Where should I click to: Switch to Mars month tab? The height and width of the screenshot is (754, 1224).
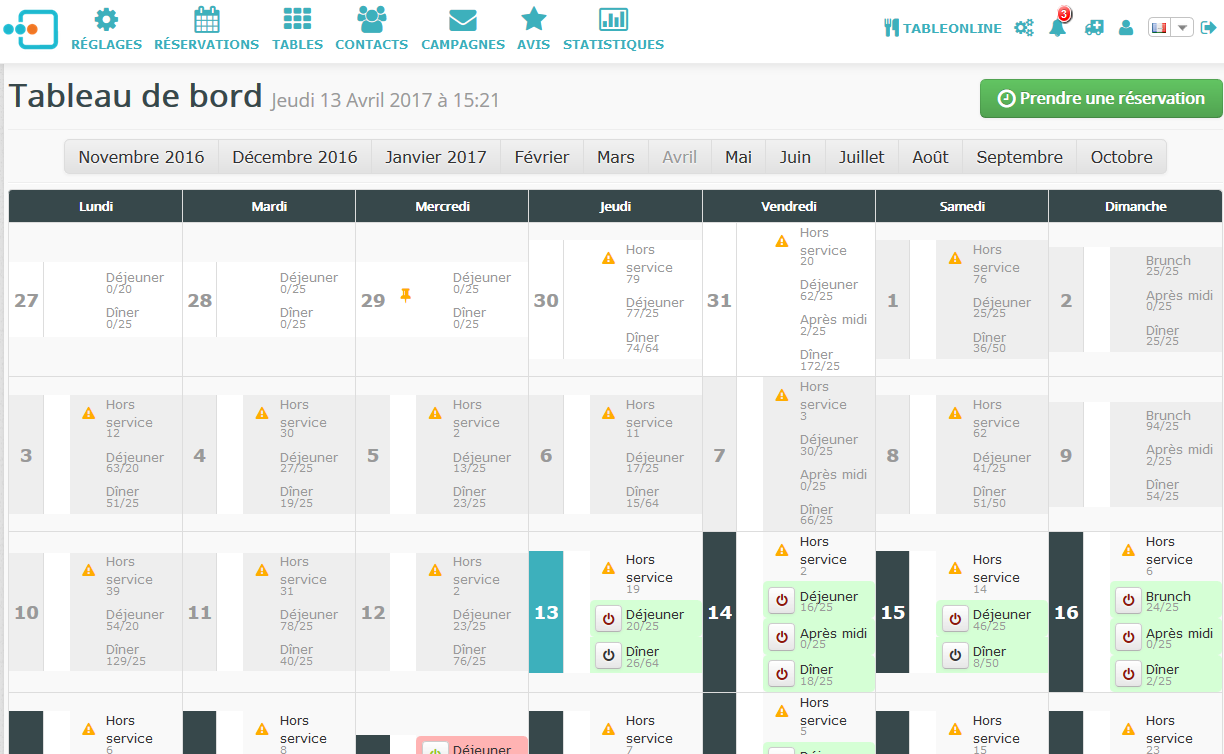click(616, 157)
